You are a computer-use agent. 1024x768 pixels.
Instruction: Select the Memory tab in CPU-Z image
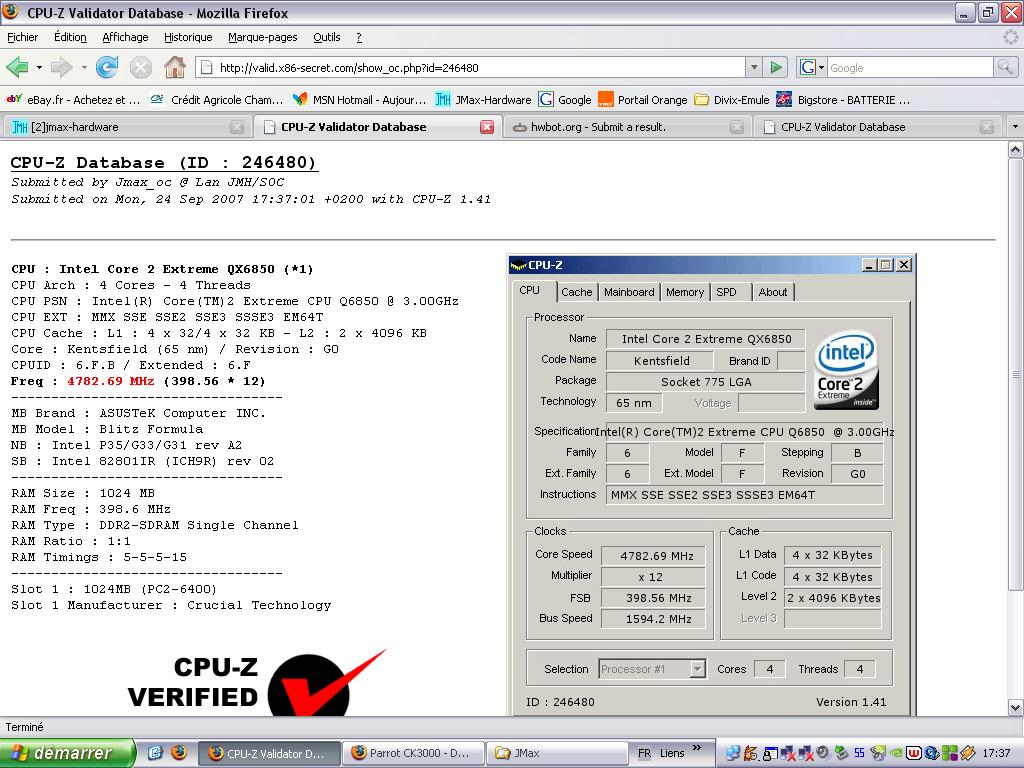pyautogui.click(x=684, y=292)
